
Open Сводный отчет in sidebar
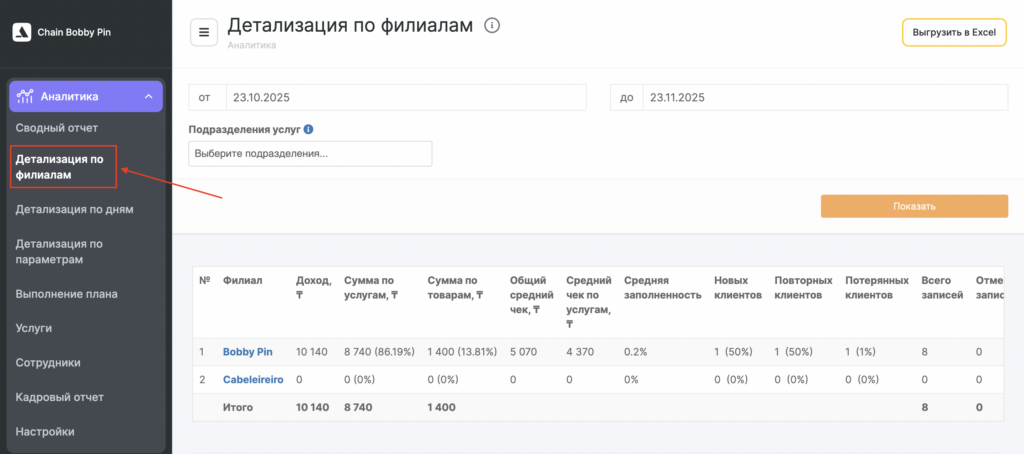click(57, 128)
